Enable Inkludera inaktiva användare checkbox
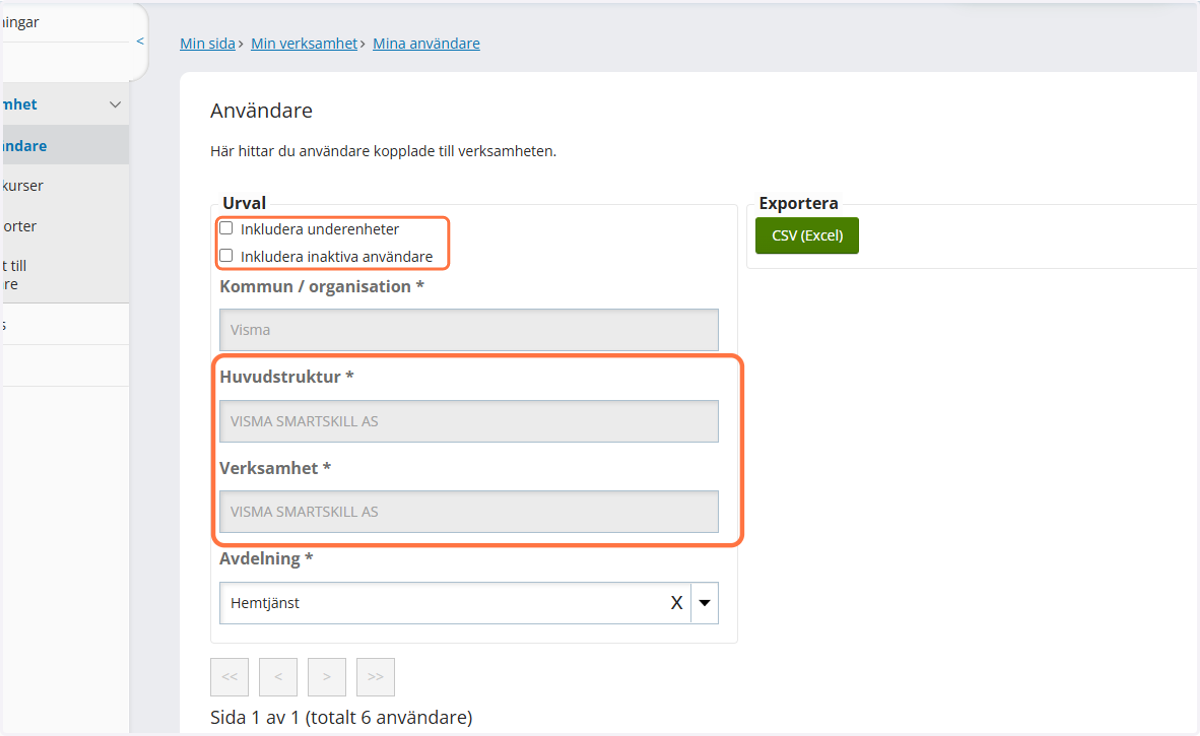 click(x=226, y=256)
